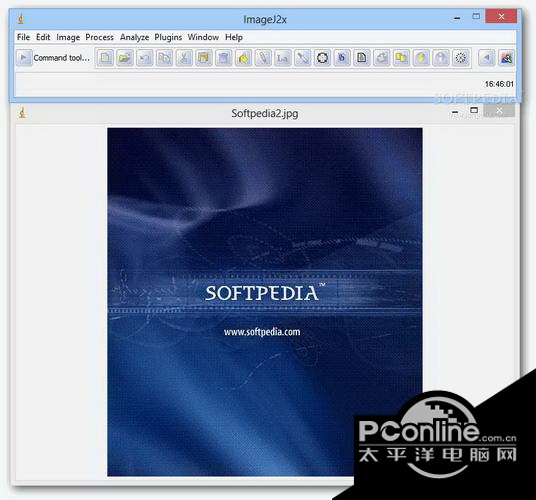Viewport: 536px width, 500px height.
Task: Click the microscope icon in Softpedia2.jpg title bar
Action: 23,112
